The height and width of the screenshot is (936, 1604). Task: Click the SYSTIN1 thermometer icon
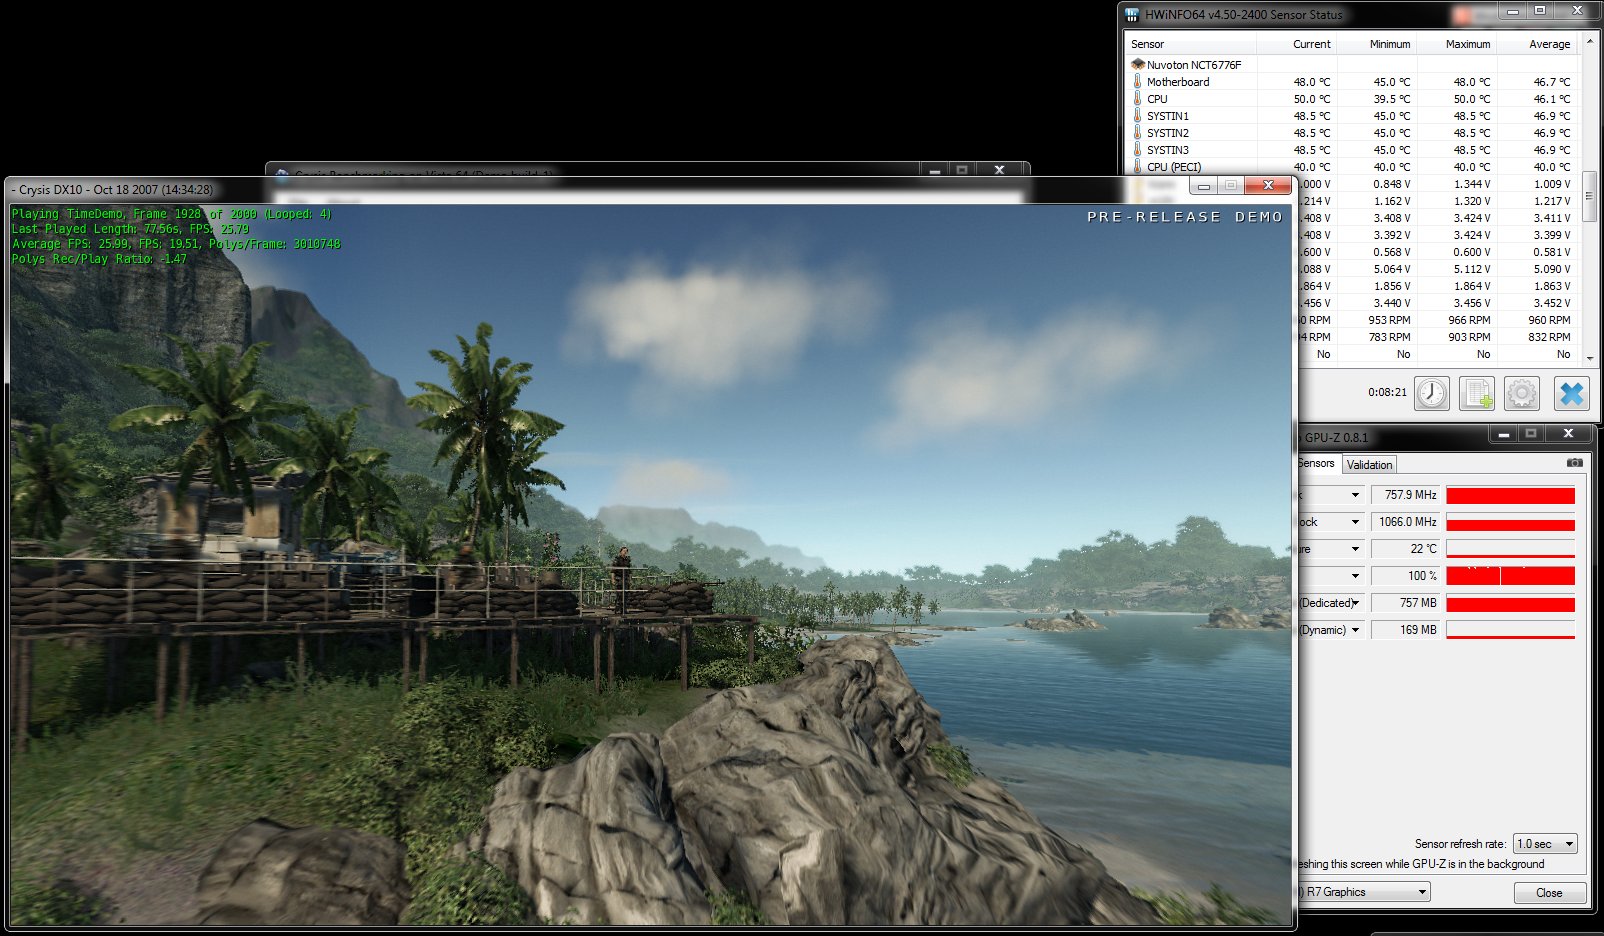1137,115
